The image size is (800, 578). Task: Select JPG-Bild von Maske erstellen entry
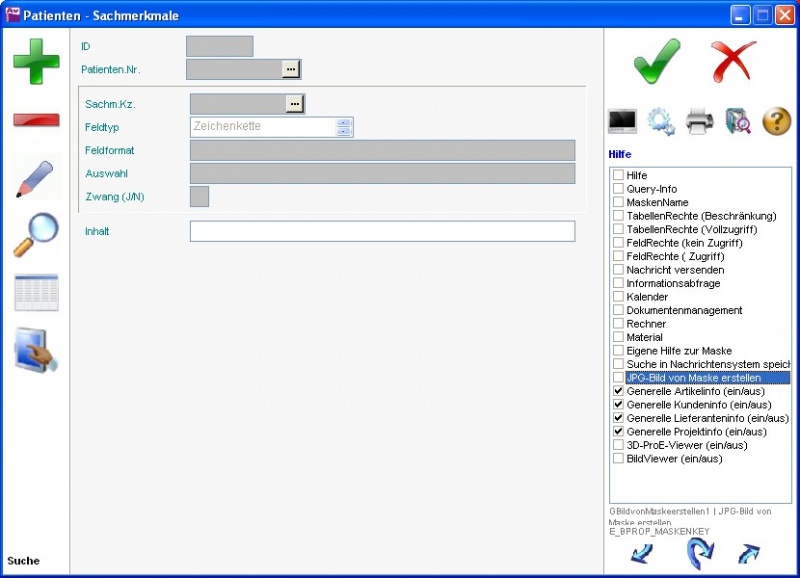point(693,378)
